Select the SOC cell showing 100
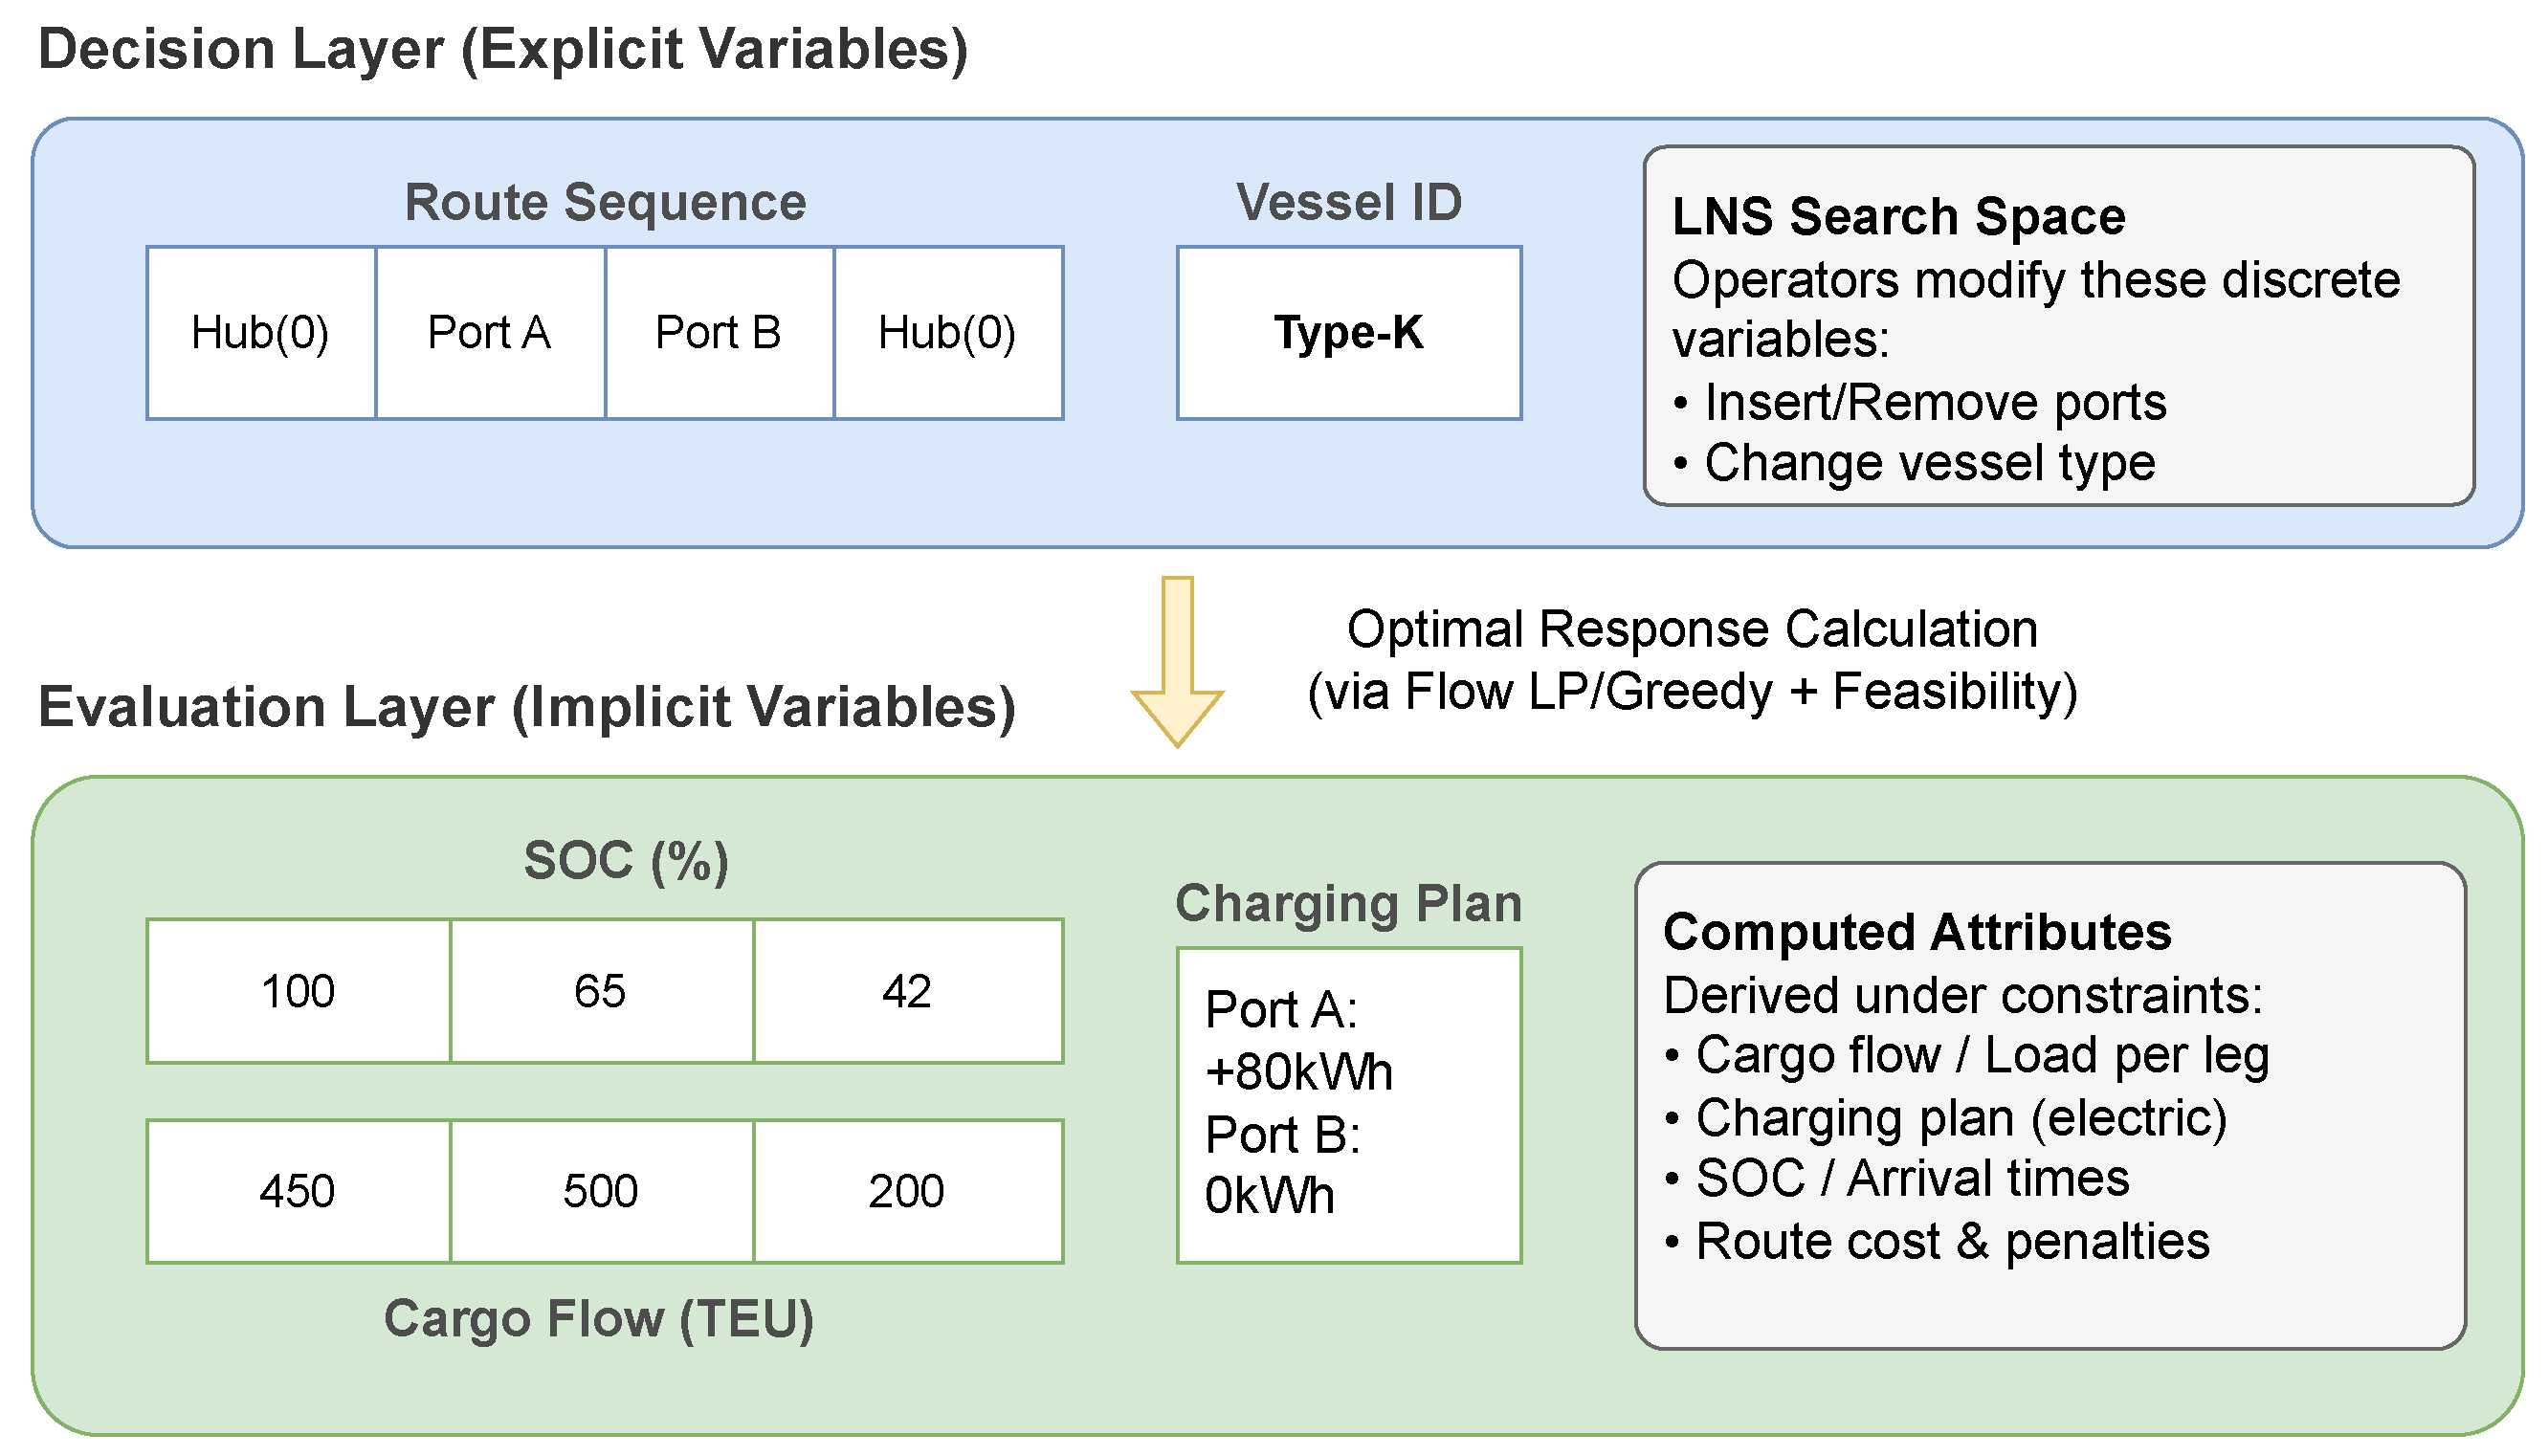 click(x=298, y=991)
